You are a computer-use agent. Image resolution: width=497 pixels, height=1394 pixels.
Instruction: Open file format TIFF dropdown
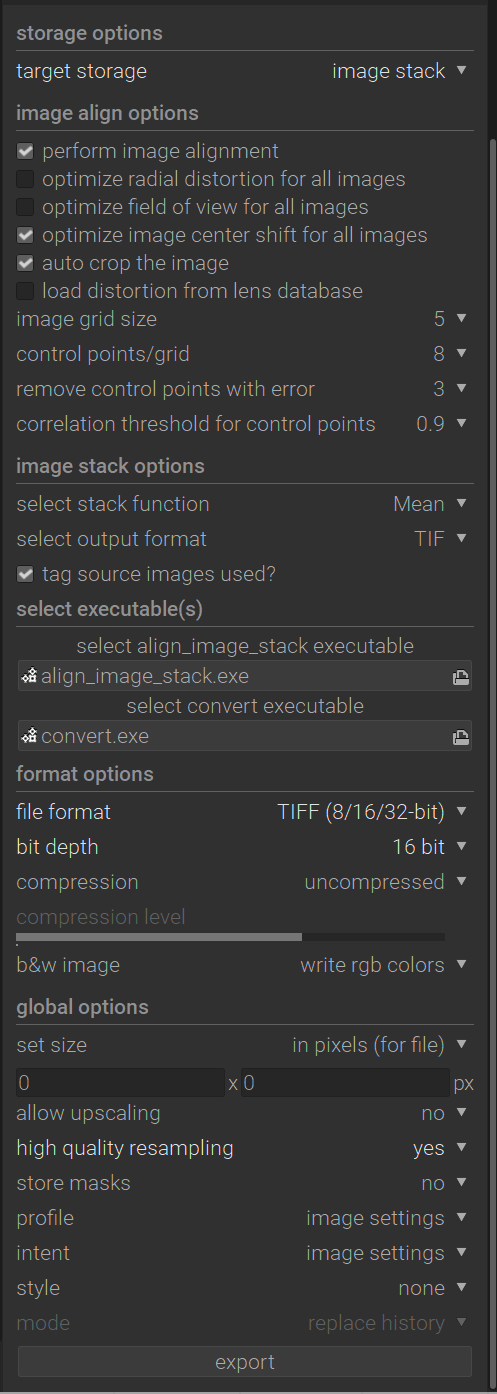243,812
